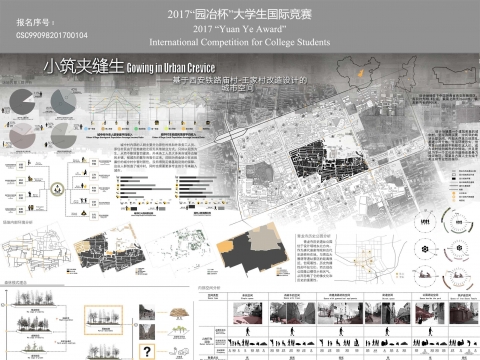Click the left line chart with peaks

(x=115, y=107)
